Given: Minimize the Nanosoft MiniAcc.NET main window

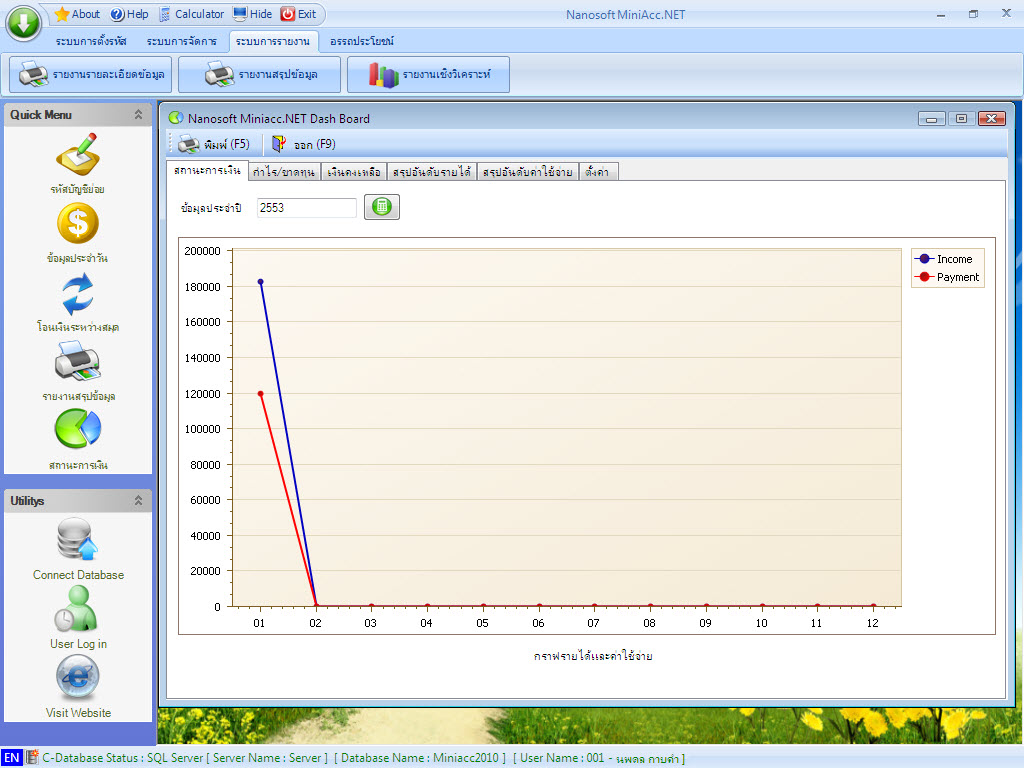Looking at the screenshot, I should point(940,14).
